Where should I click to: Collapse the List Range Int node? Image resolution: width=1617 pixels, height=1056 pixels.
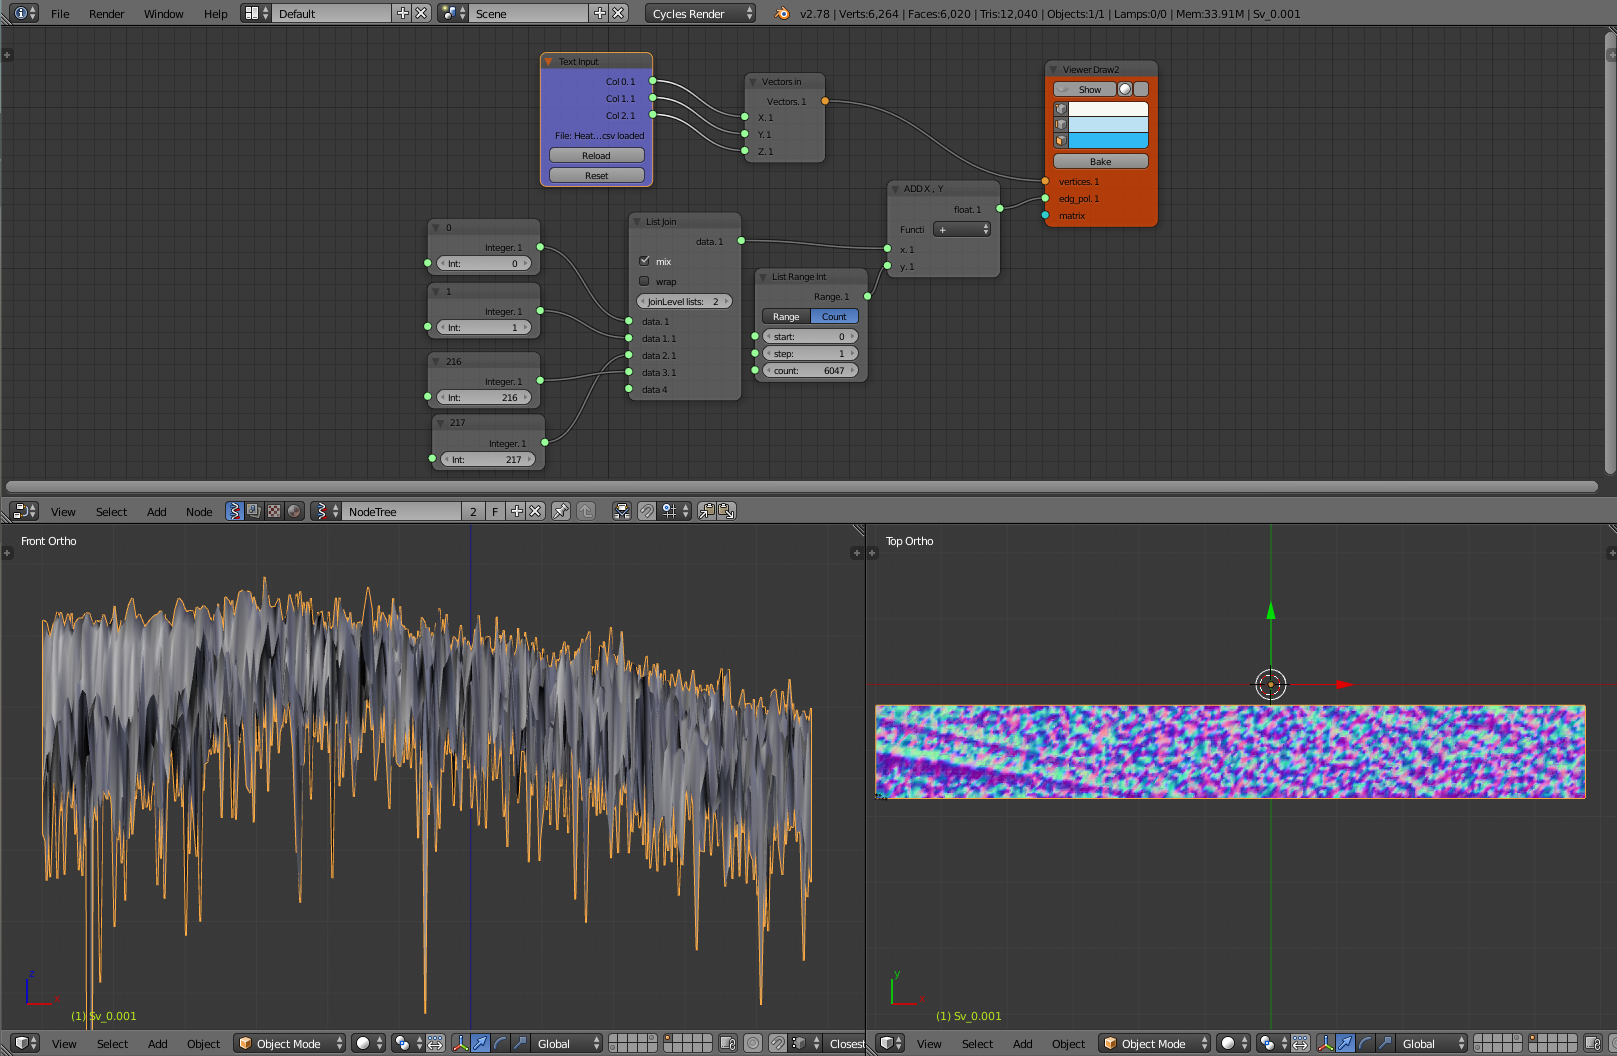[x=763, y=276]
